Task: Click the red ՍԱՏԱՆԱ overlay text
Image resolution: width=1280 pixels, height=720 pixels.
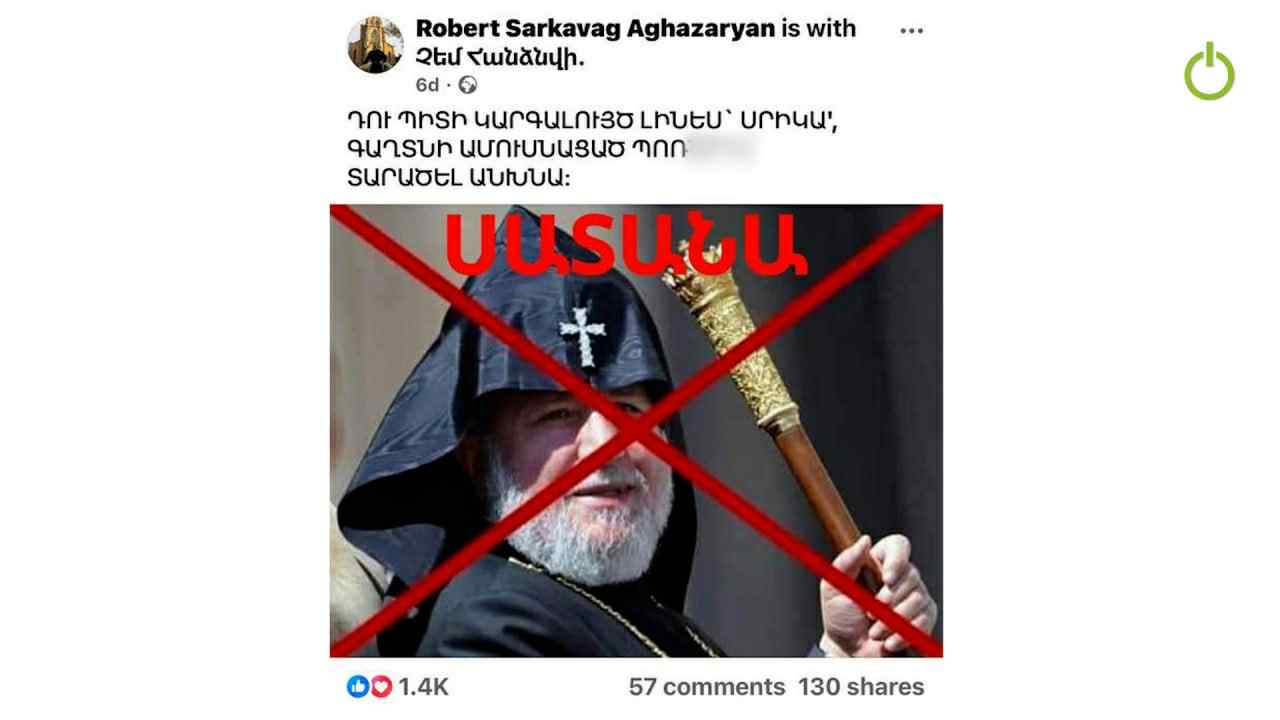Action: pyautogui.click(x=625, y=246)
